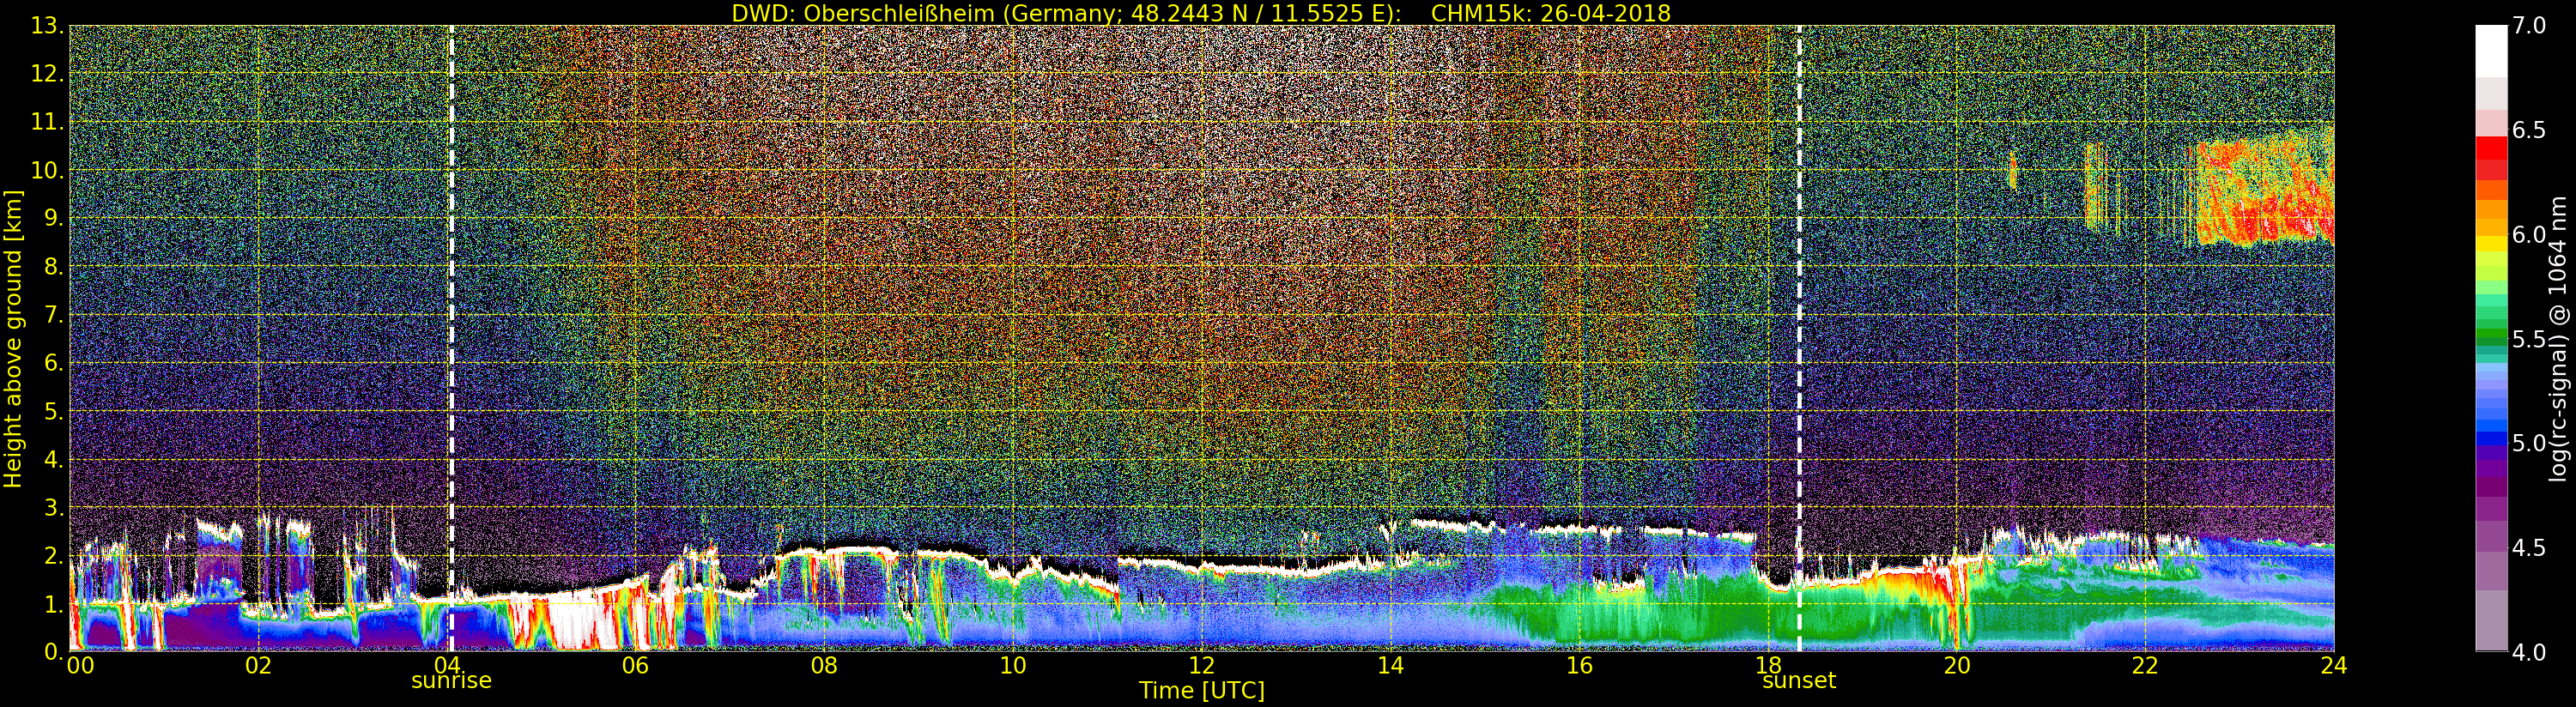Click the '6.' height axis tick label
The width and height of the screenshot is (2576, 707).
point(54,363)
